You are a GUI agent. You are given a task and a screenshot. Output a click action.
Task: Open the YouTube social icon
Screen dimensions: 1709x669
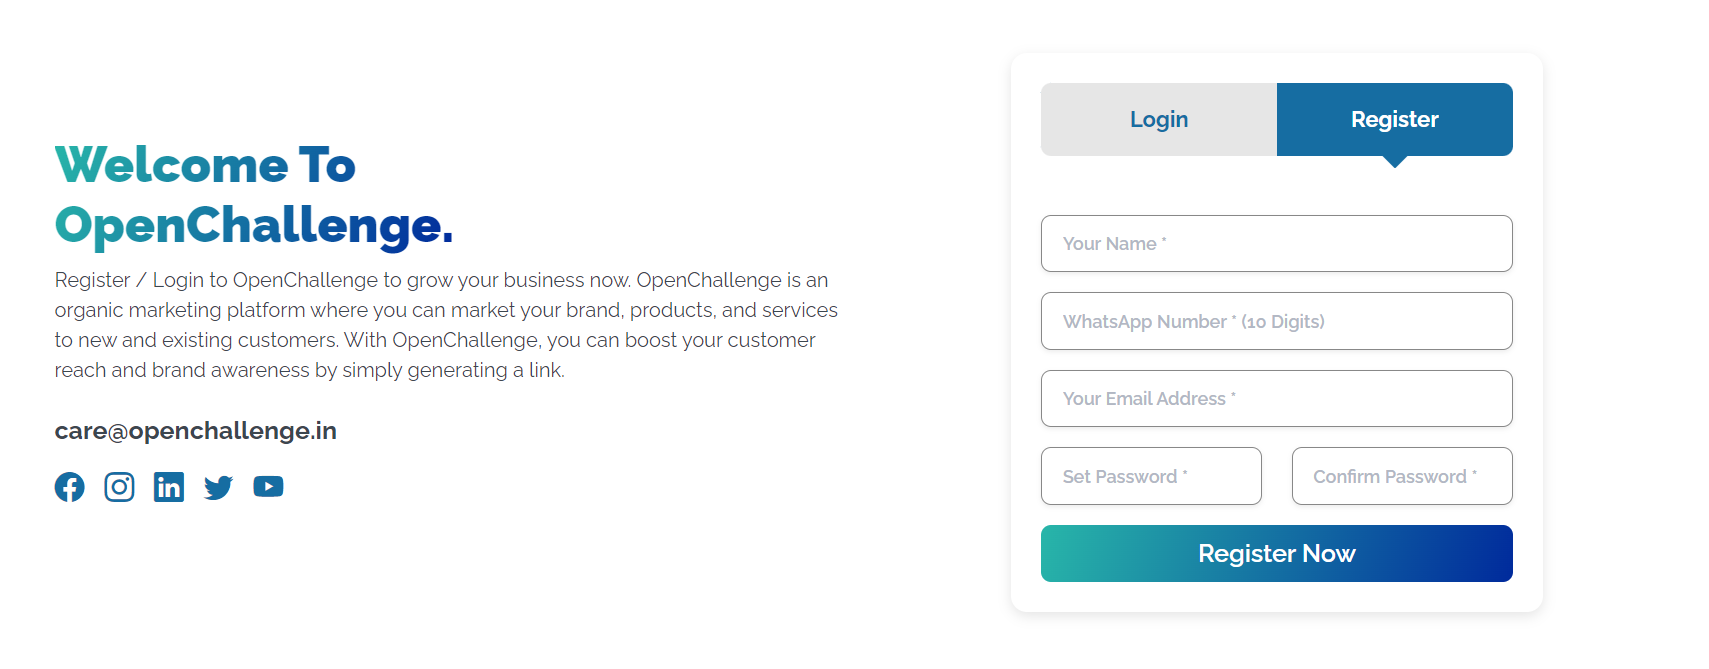pos(268,487)
